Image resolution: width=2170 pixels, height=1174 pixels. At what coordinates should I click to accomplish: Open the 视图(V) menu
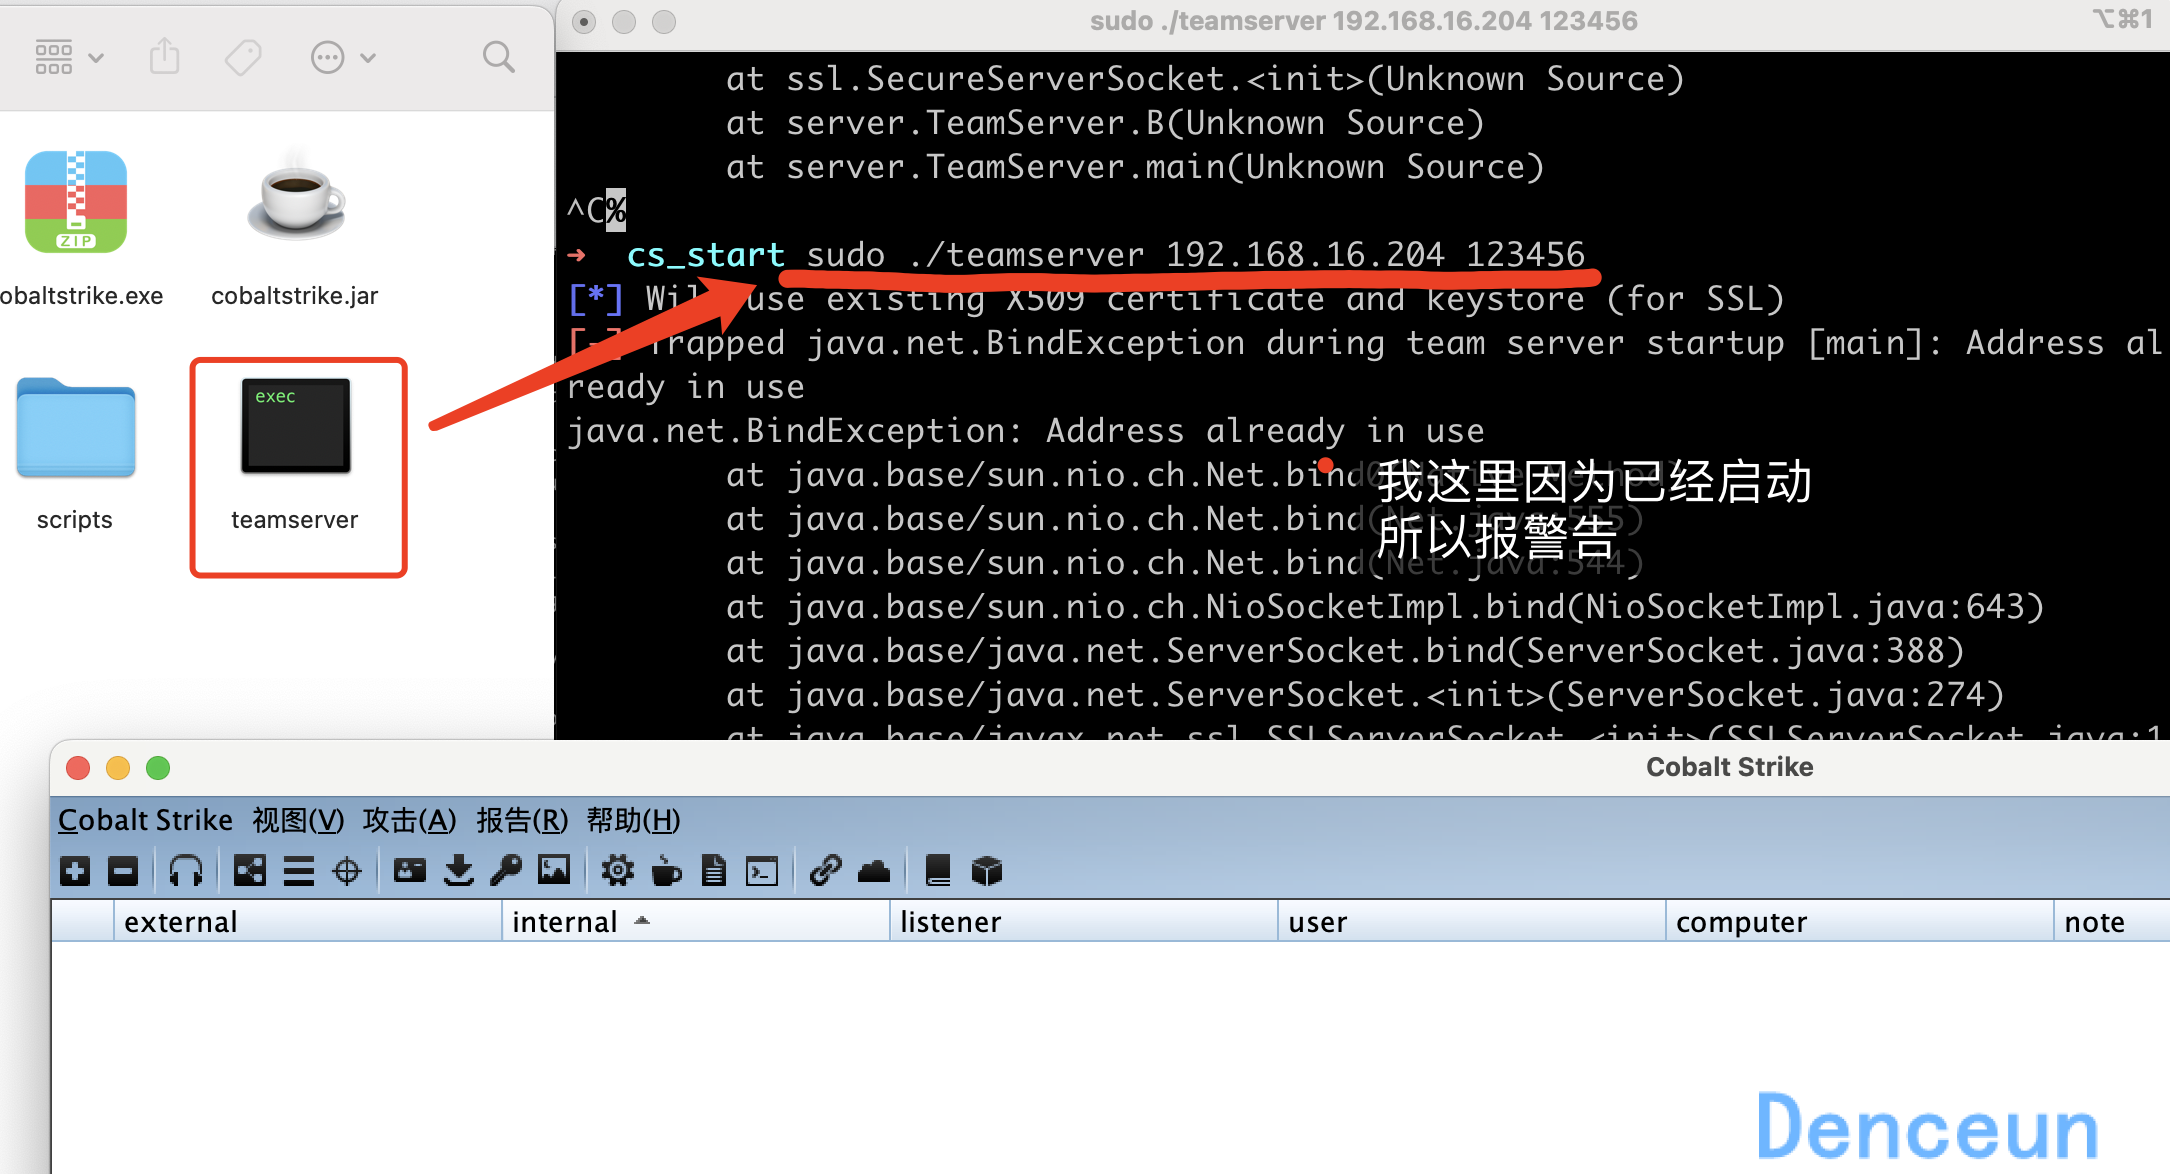(x=298, y=820)
